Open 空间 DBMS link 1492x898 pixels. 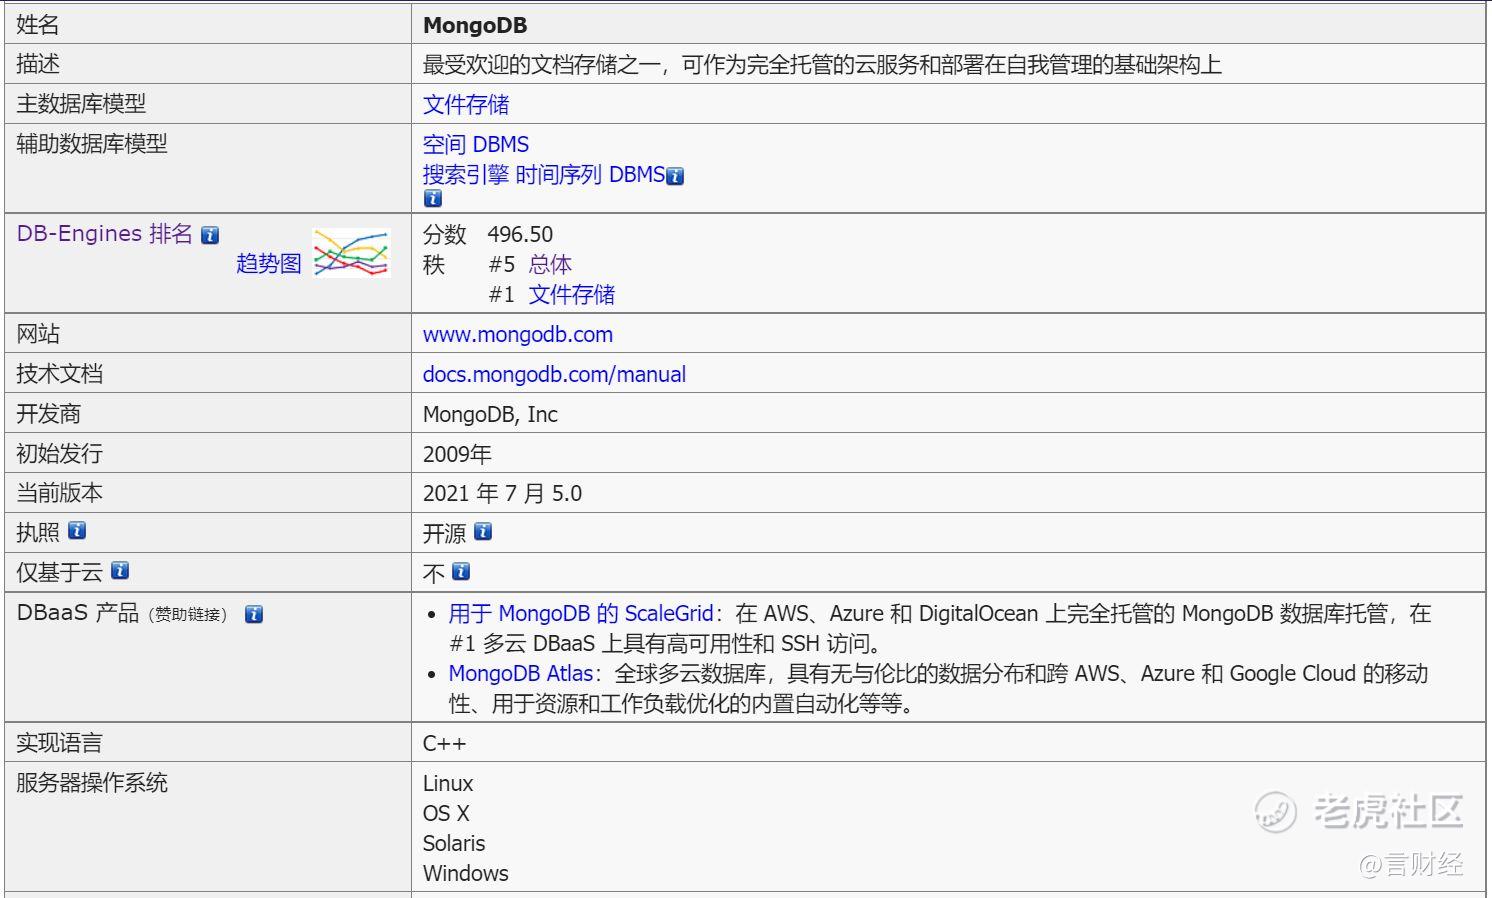tap(476, 144)
